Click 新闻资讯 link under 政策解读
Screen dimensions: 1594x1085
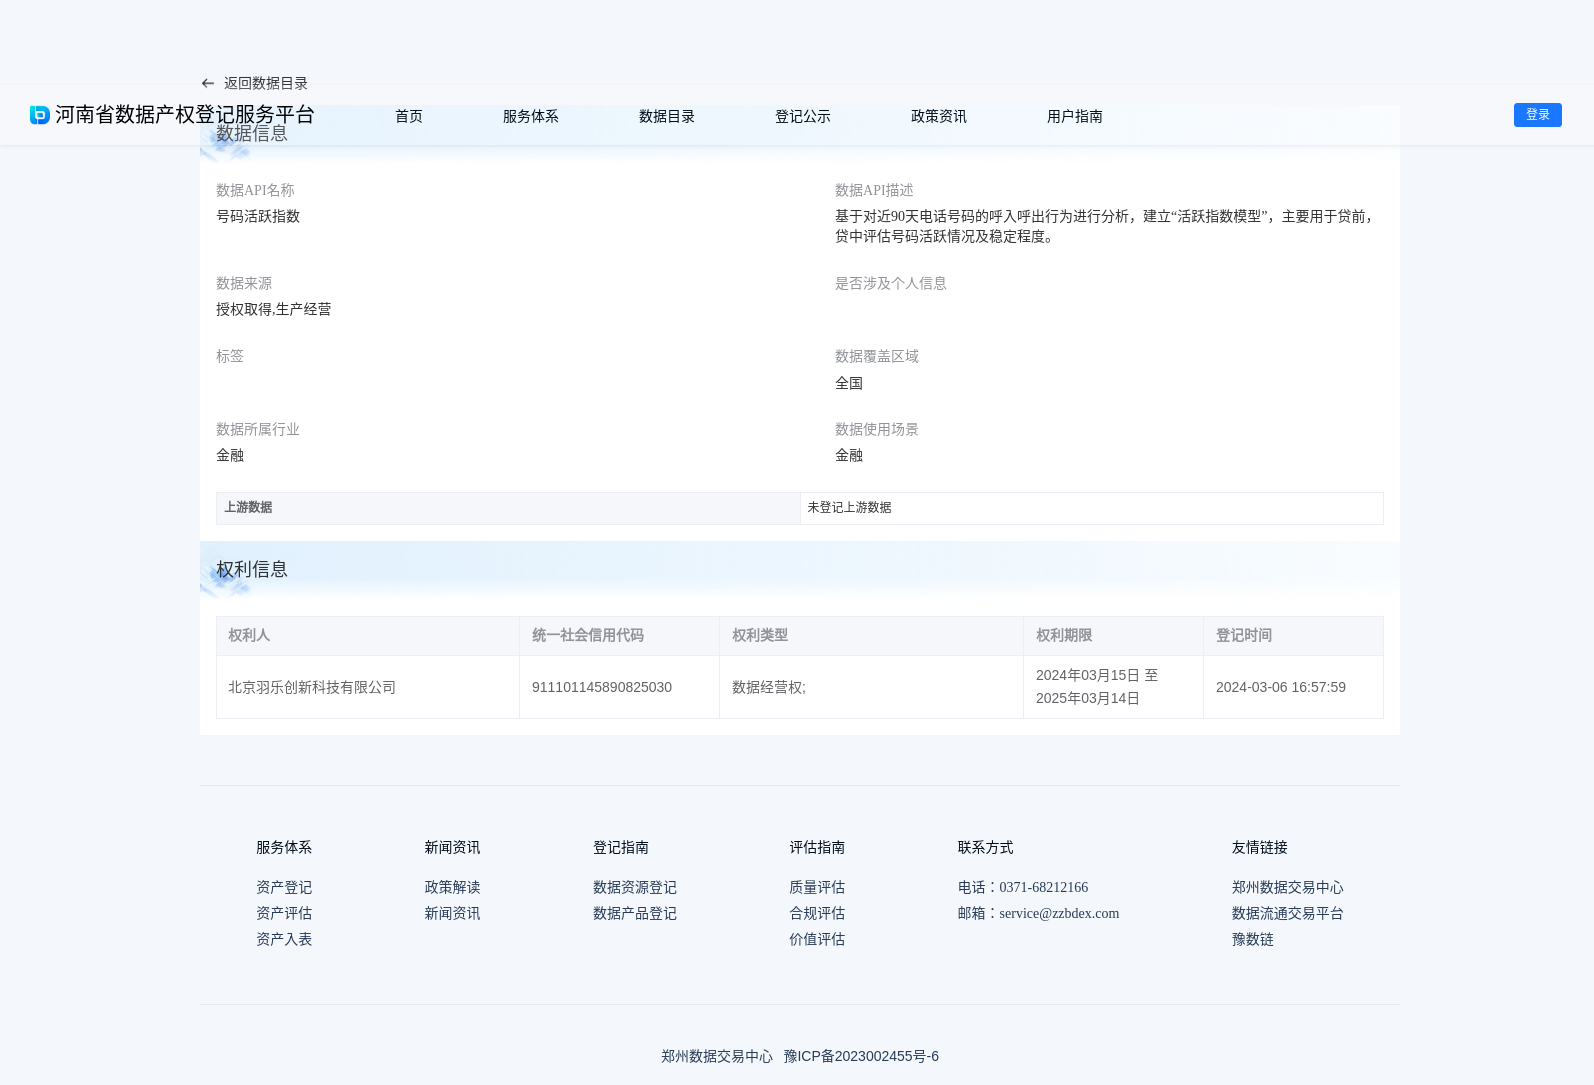452,914
